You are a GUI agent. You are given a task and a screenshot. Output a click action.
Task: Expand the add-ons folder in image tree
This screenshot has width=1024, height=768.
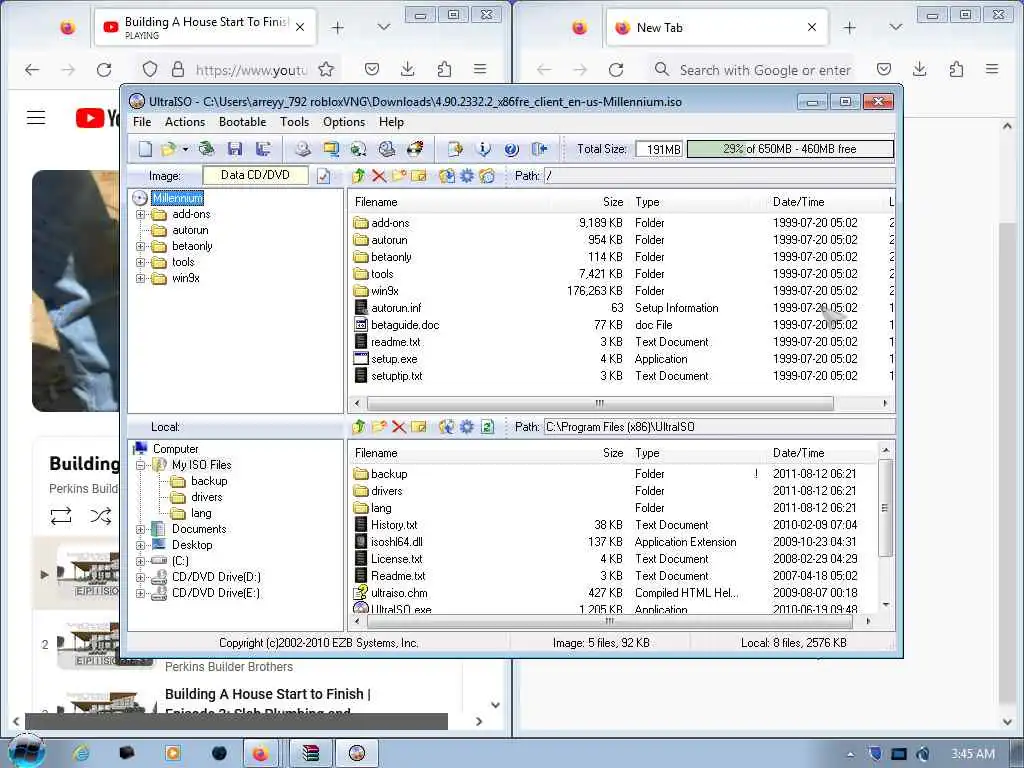click(140, 214)
